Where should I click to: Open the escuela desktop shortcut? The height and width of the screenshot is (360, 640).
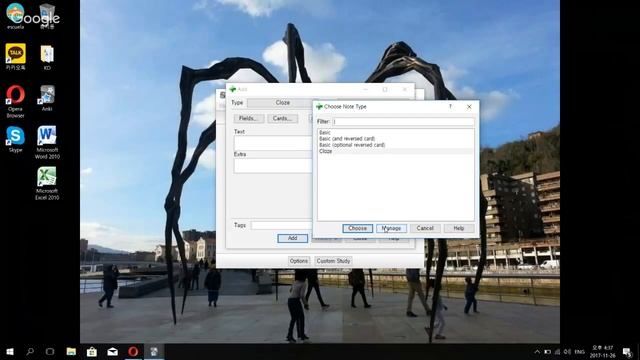point(16,16)
